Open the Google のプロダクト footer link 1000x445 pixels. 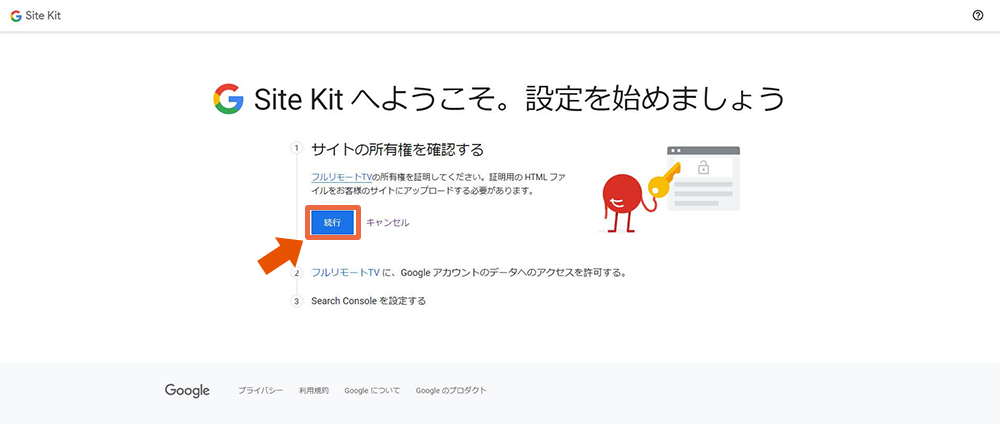pos(451,390)
